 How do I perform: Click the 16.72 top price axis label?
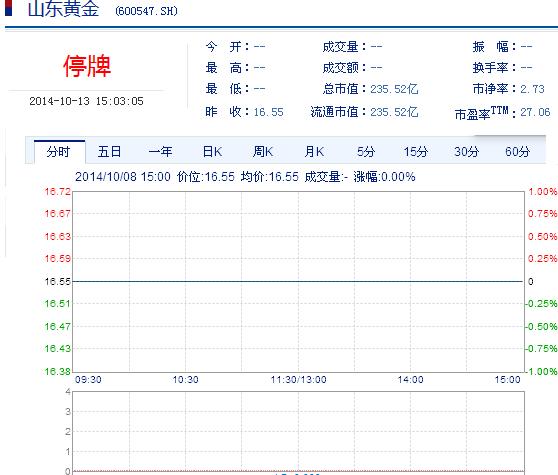tap(57, 192)
